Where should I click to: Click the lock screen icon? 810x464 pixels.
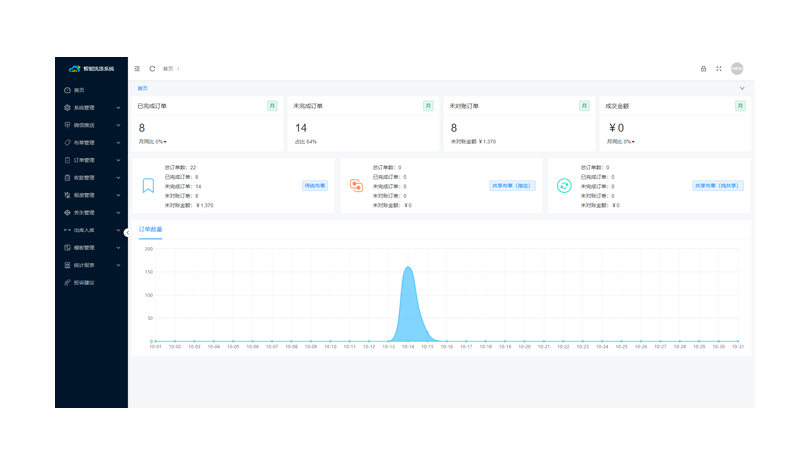(703, 69)
